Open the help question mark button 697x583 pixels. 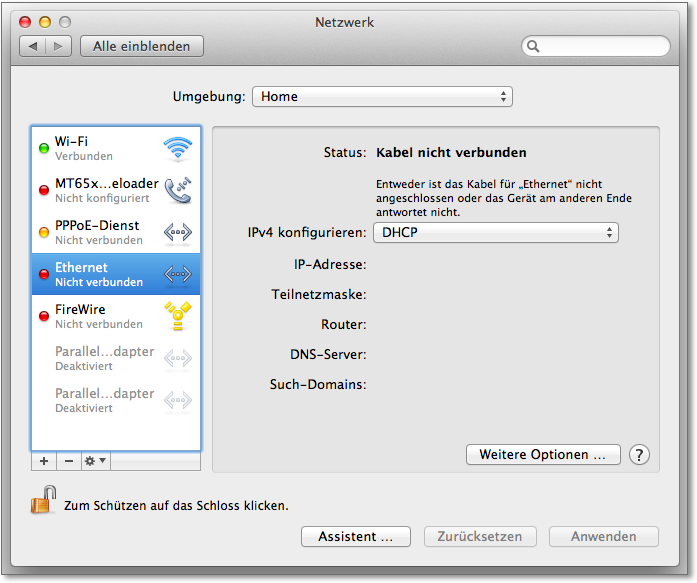(639, 455)
